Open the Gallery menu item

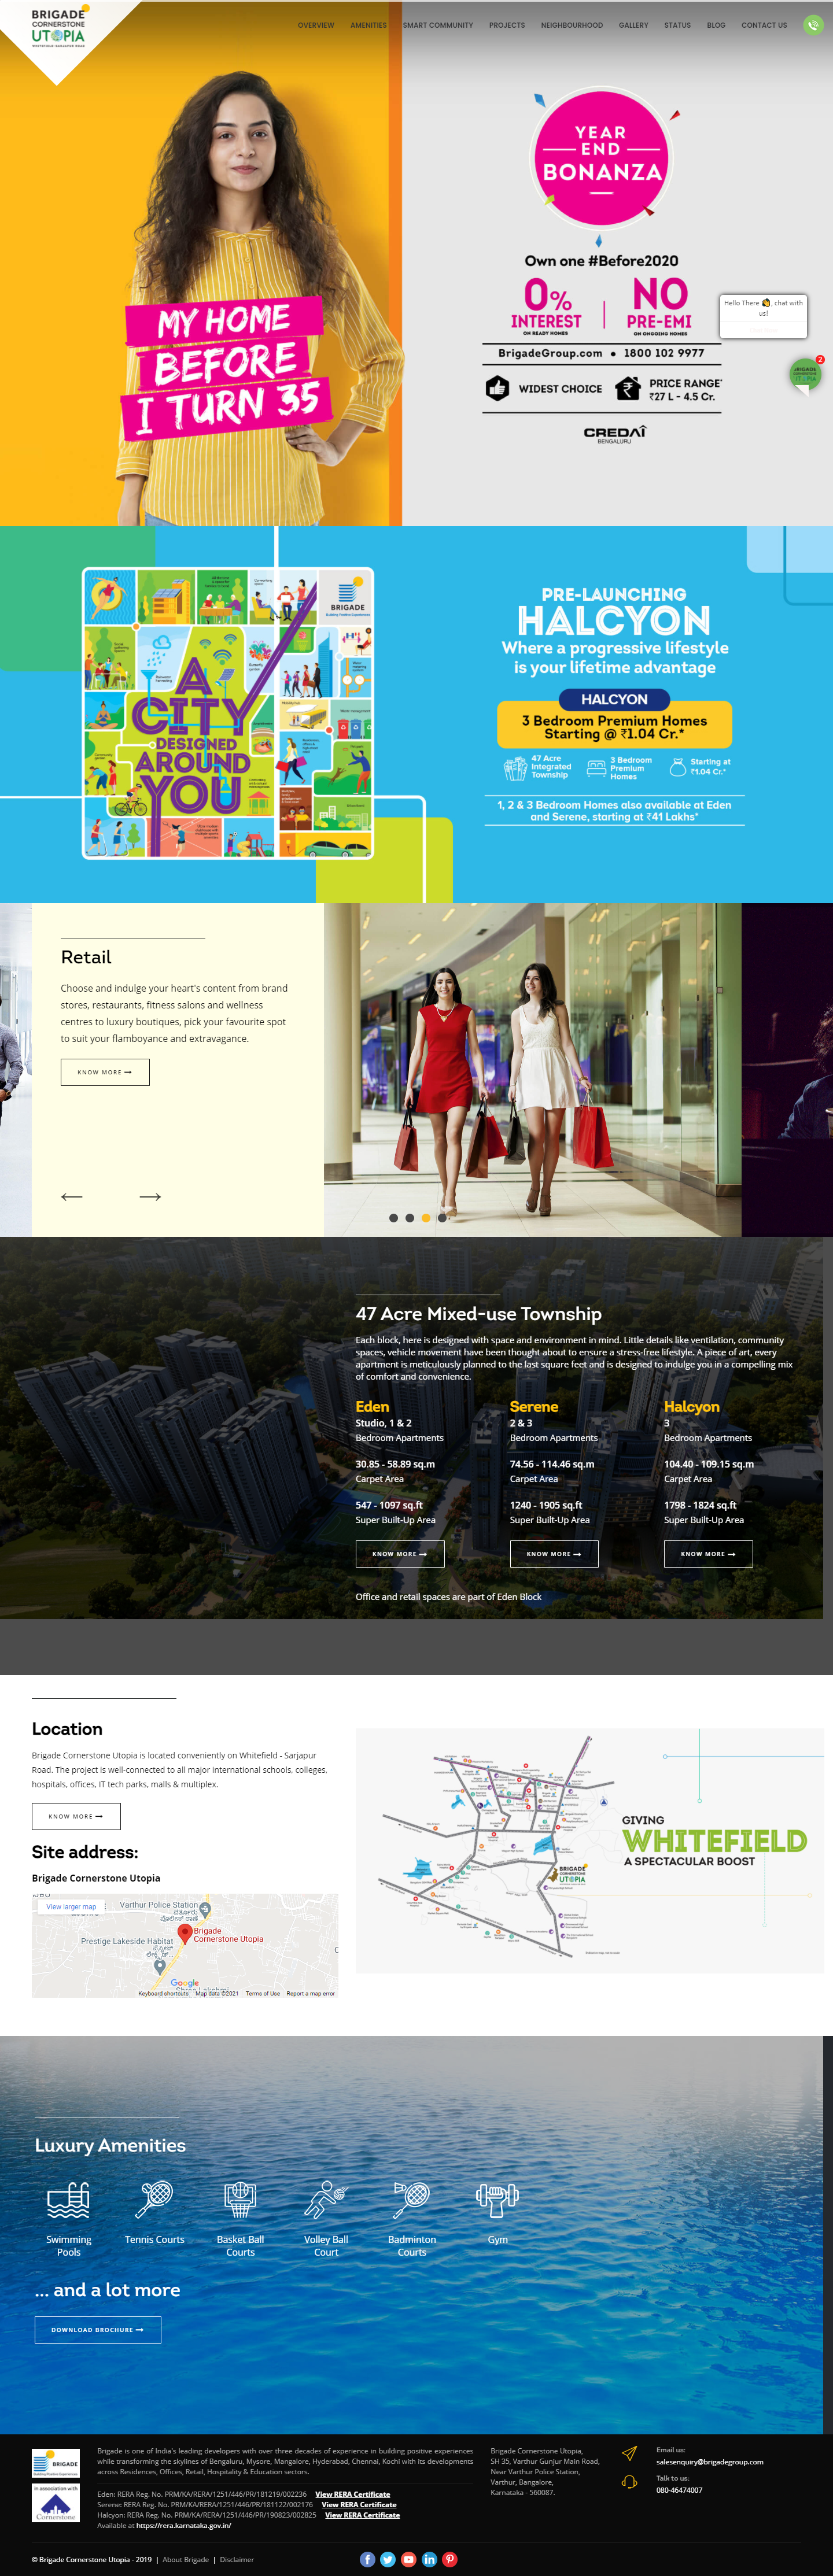click(633, 25)
